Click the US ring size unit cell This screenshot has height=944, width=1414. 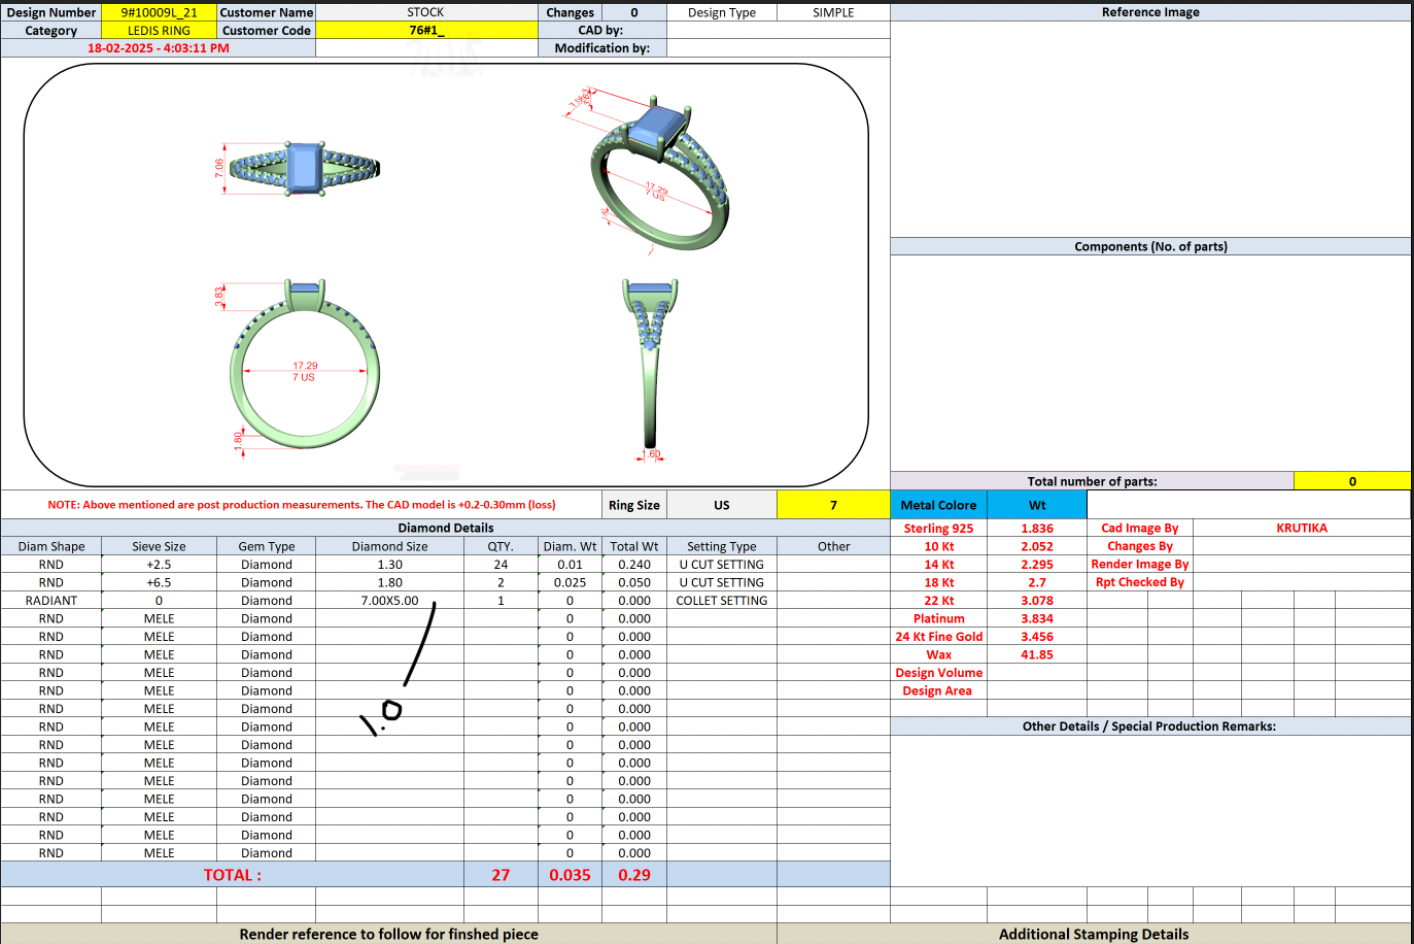click(722, 505)
